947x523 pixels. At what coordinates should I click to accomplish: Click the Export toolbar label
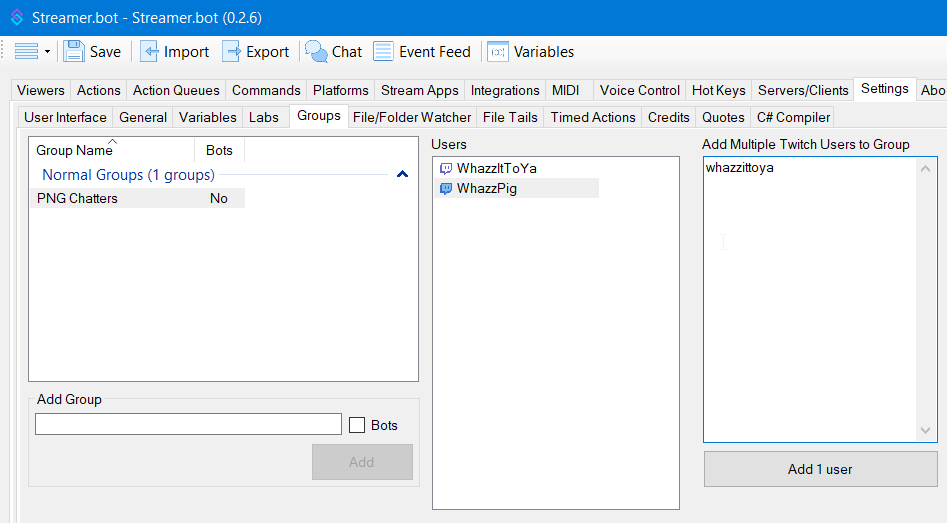point(268,52)
